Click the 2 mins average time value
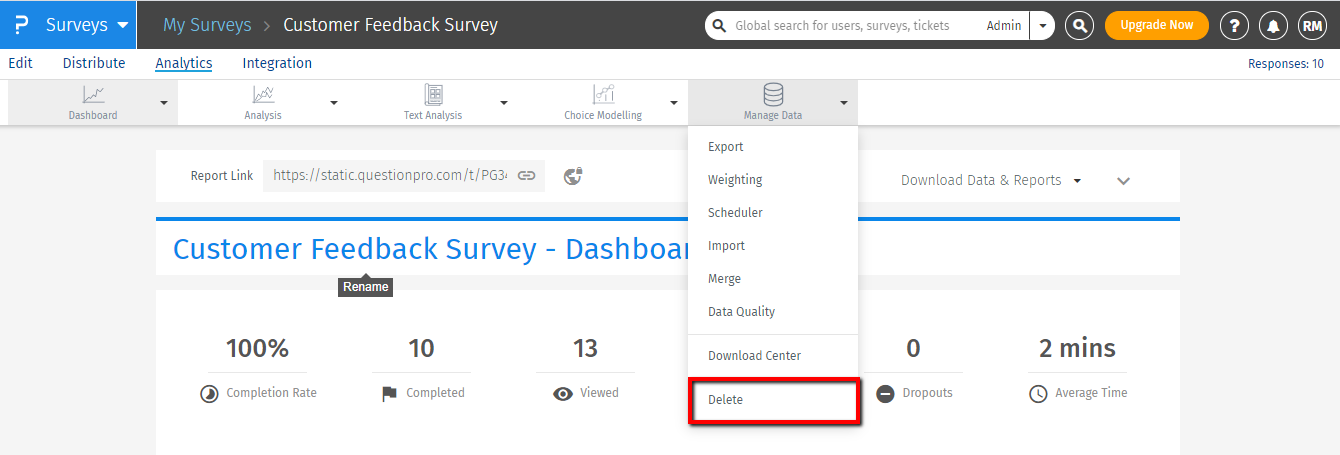 coord(1077,348)
